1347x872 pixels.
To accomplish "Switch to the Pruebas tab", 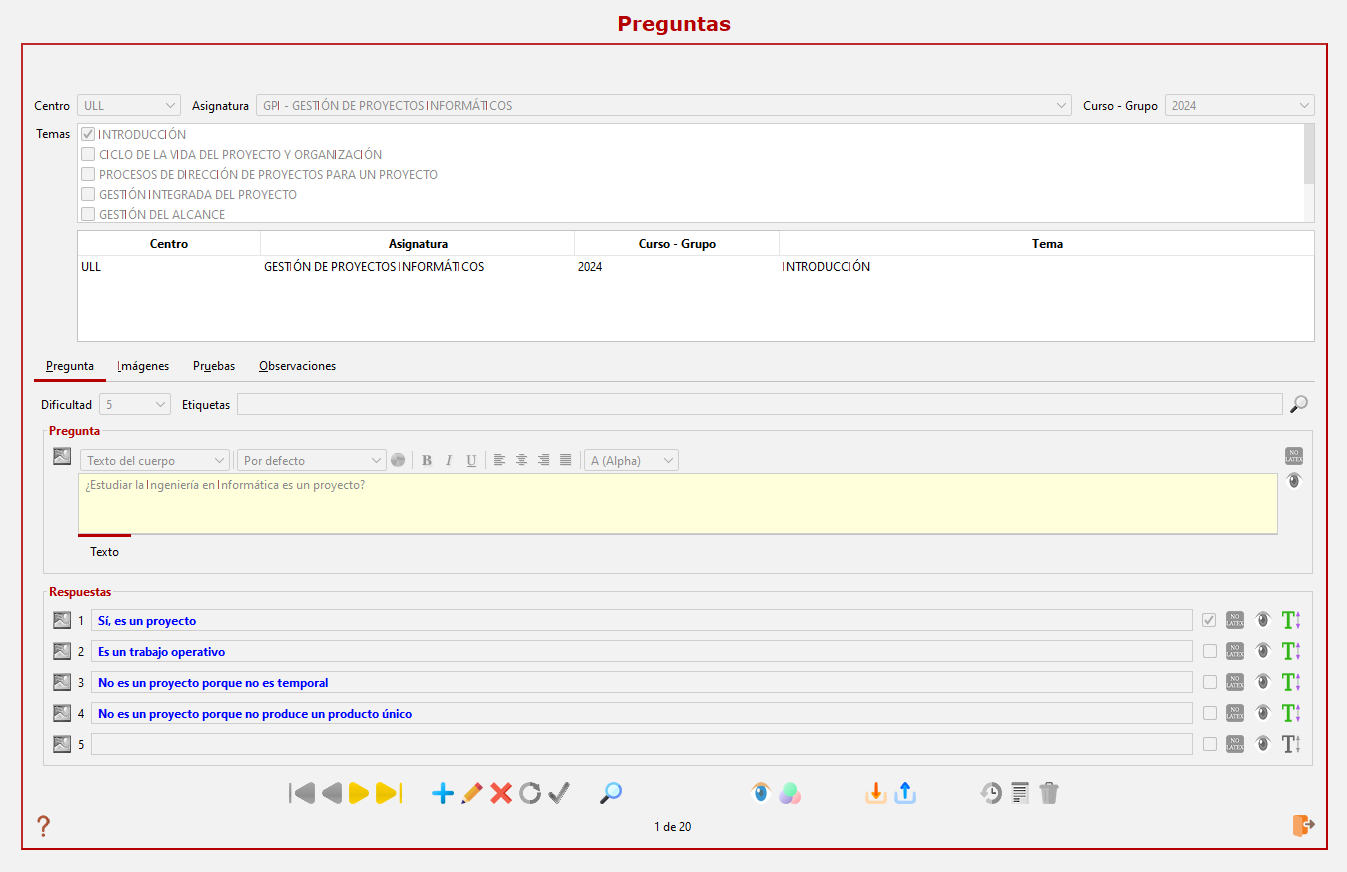I will click(x=214, y=366).
